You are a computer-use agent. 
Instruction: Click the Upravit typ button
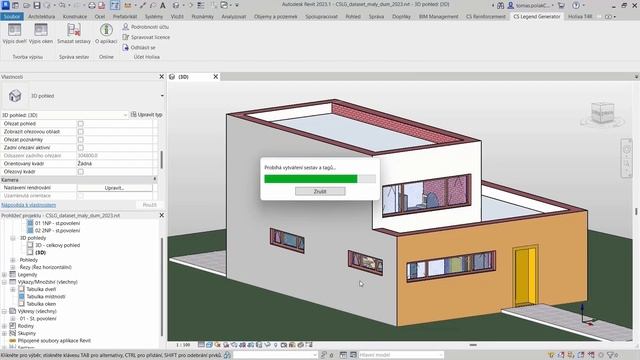pos(147,115)
